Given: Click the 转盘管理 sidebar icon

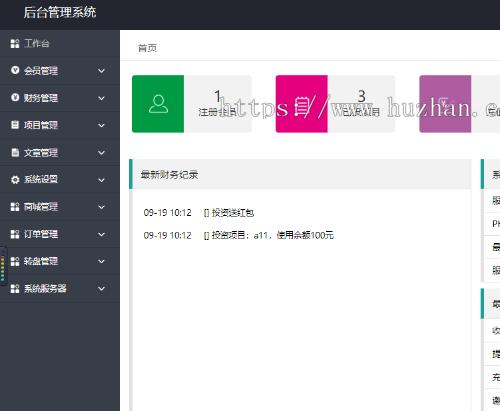Looking at the screenshot, I should tap(15, 261).
